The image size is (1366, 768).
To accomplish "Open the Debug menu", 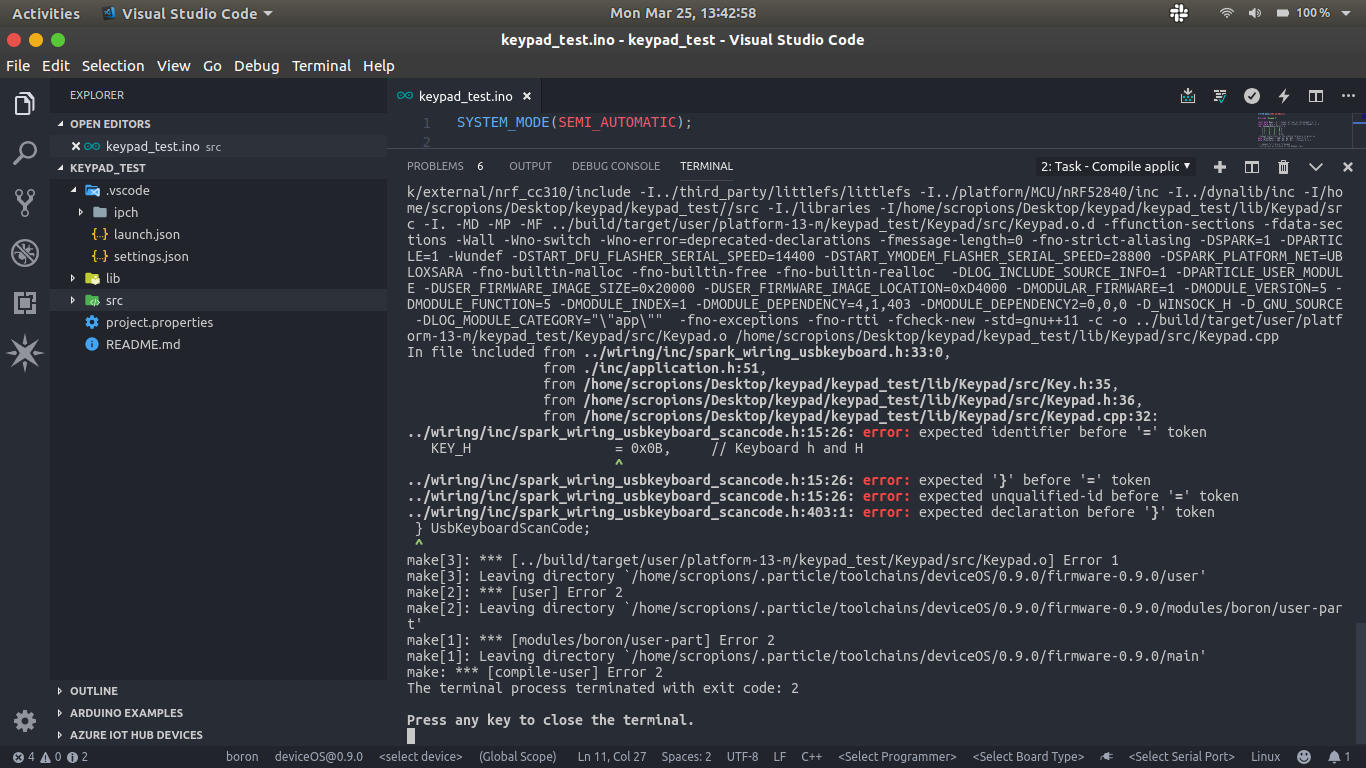I will pyautogui.click(x=257, y=66).
